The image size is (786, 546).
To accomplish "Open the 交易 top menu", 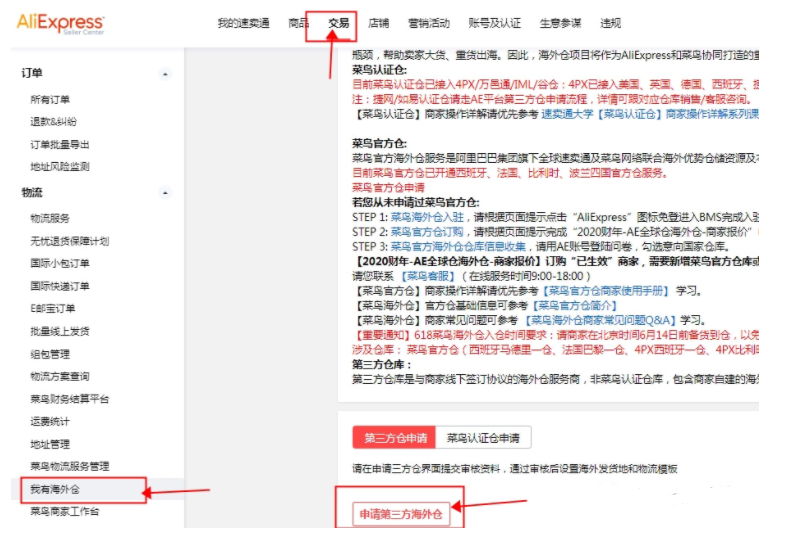I will [x=339, y=23].
